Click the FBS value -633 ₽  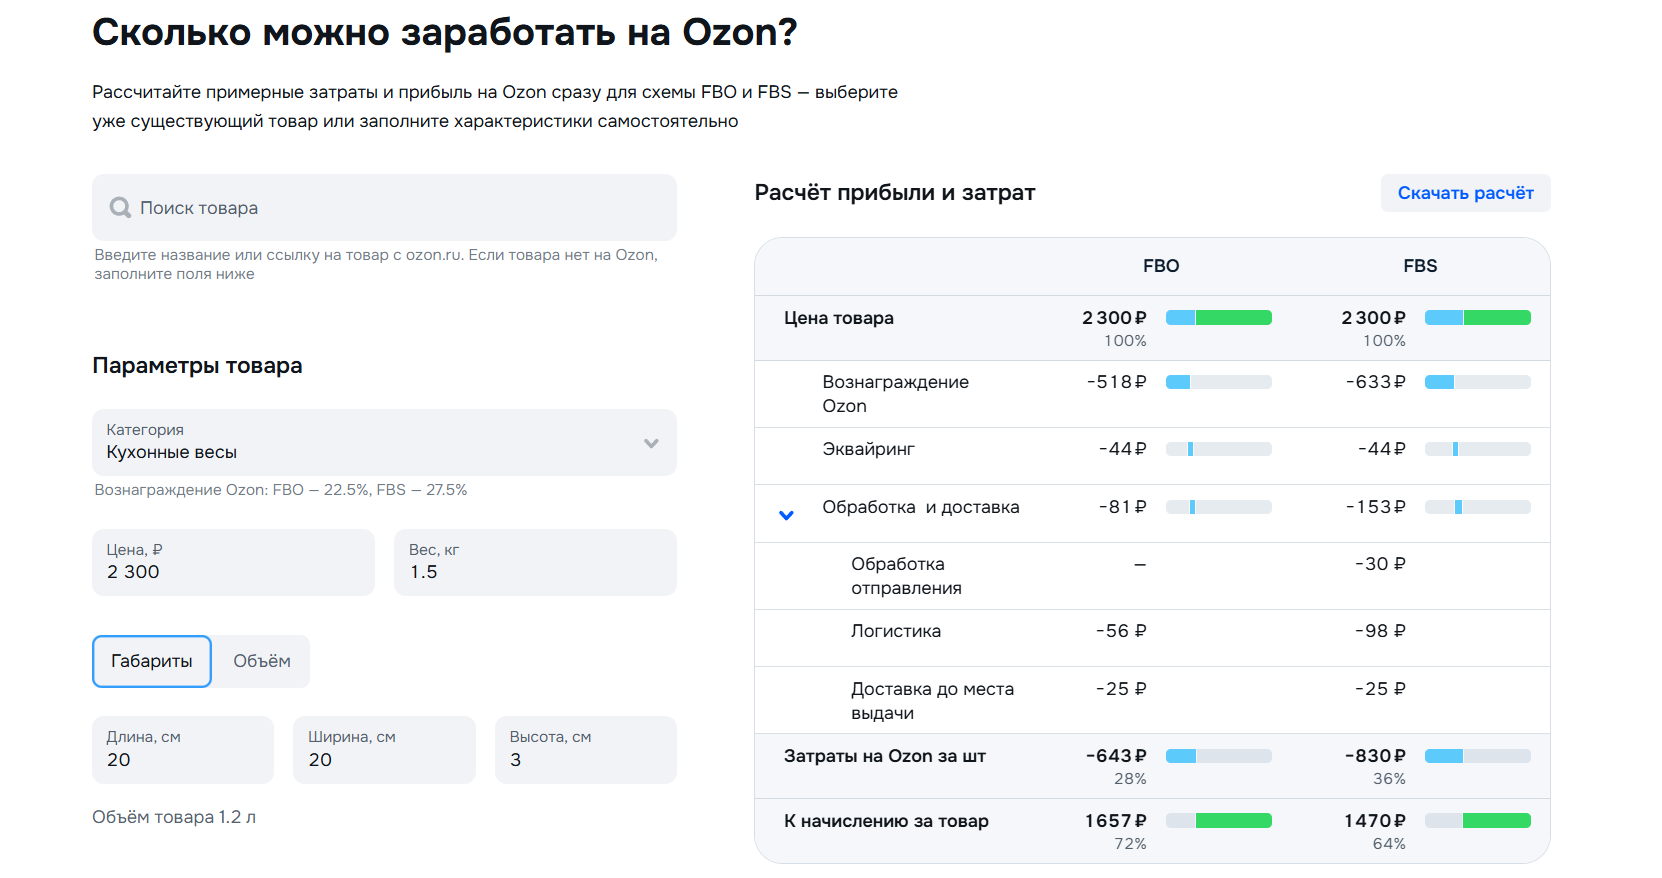[x=1376, y=382]
